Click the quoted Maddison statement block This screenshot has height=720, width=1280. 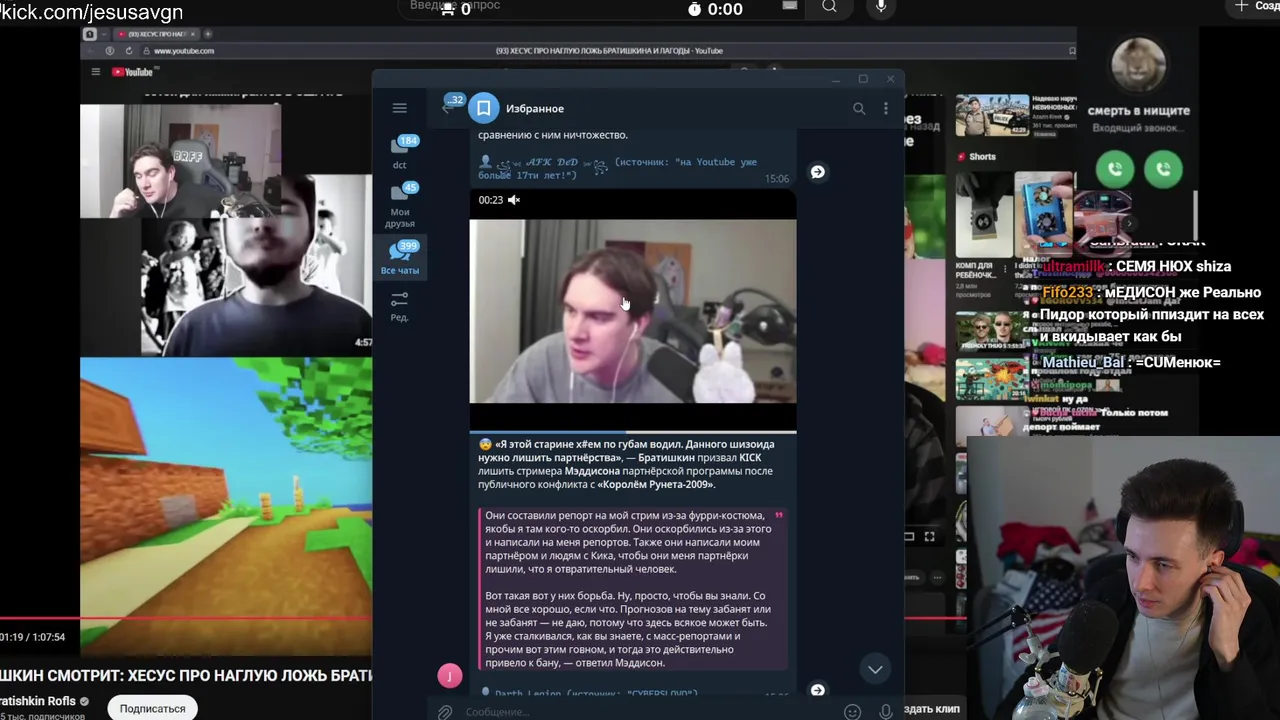[633, 589]
